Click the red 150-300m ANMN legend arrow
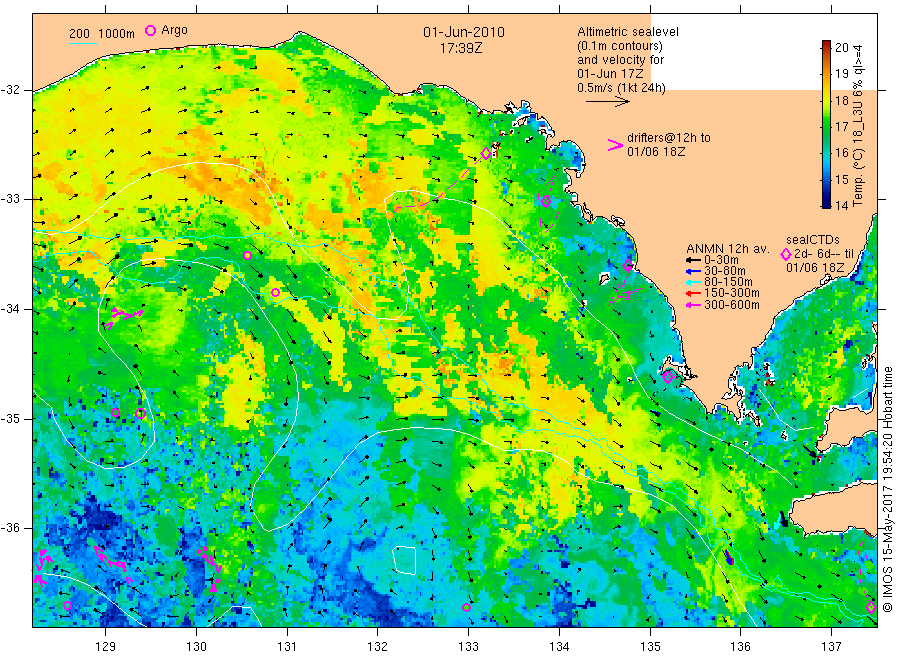The height and width of the screenshot is (660, 900). [x=693, y=293]
